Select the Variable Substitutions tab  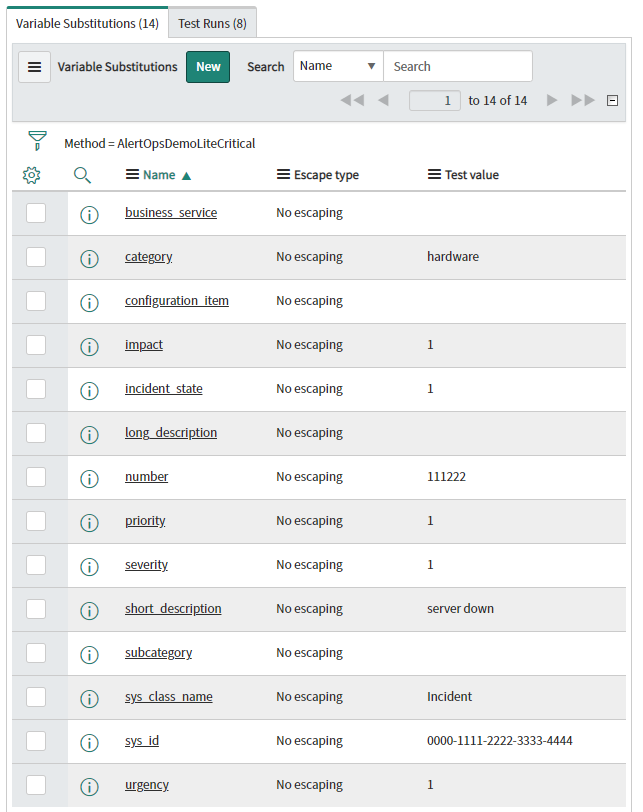87,23
